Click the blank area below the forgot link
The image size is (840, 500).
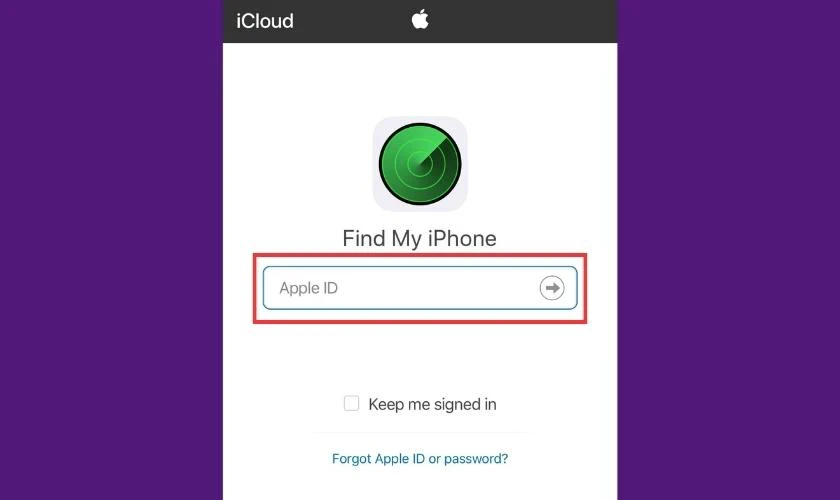click(x=420, y=484)
